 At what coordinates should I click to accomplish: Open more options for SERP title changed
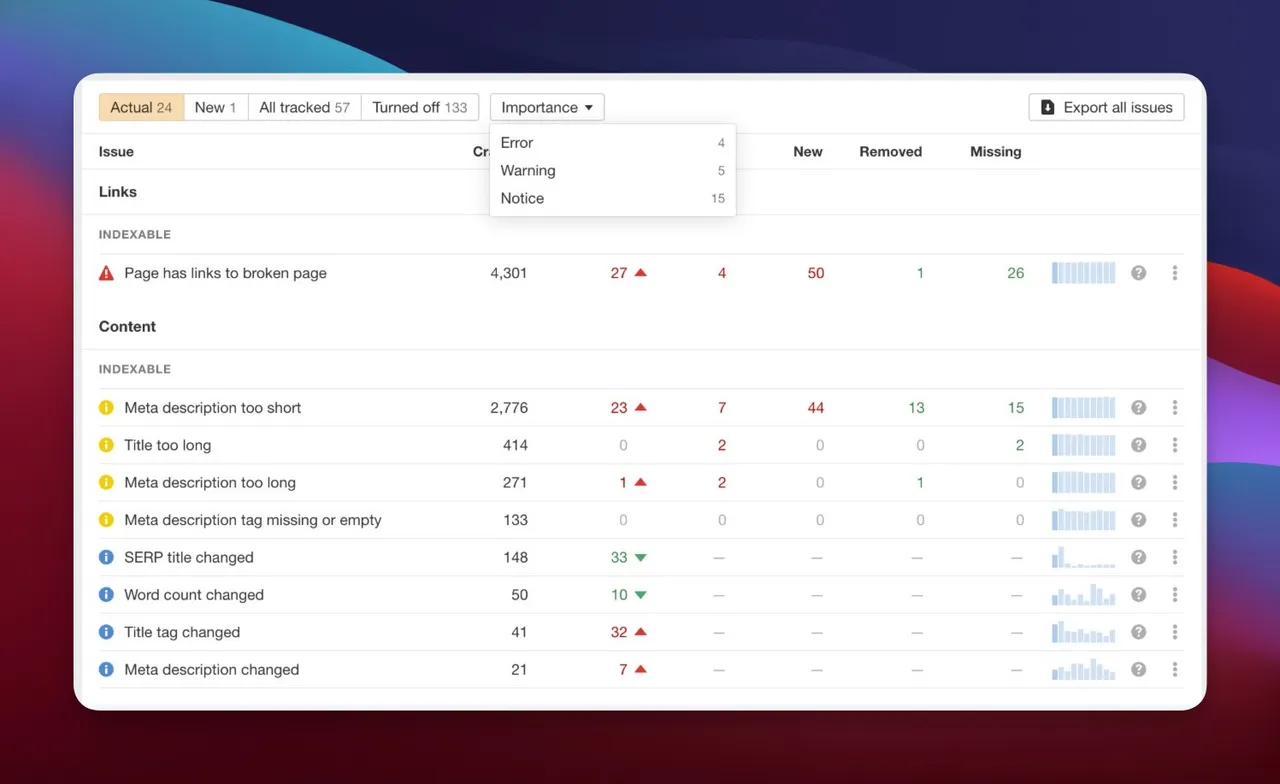1175,557
